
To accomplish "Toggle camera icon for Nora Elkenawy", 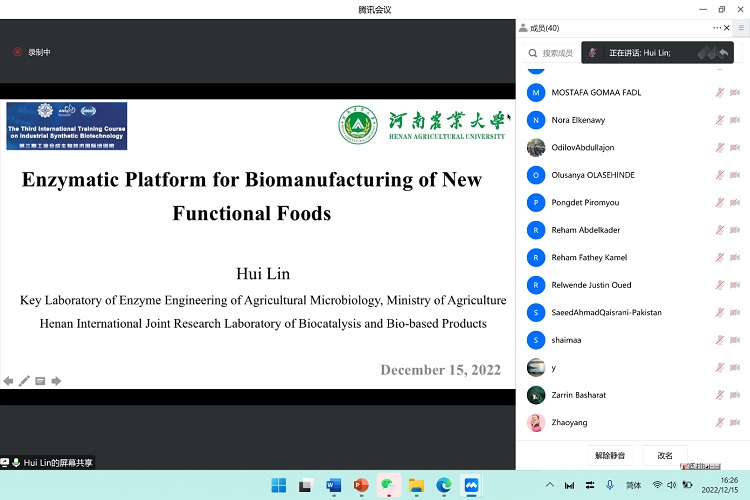I will [736, 120].
